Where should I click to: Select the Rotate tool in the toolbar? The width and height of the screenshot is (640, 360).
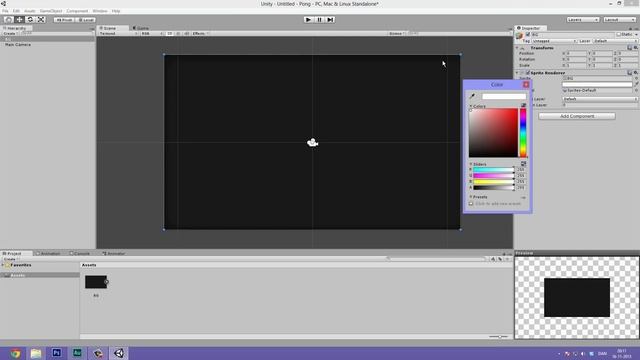pyautogui.click(x=30, y=20)
